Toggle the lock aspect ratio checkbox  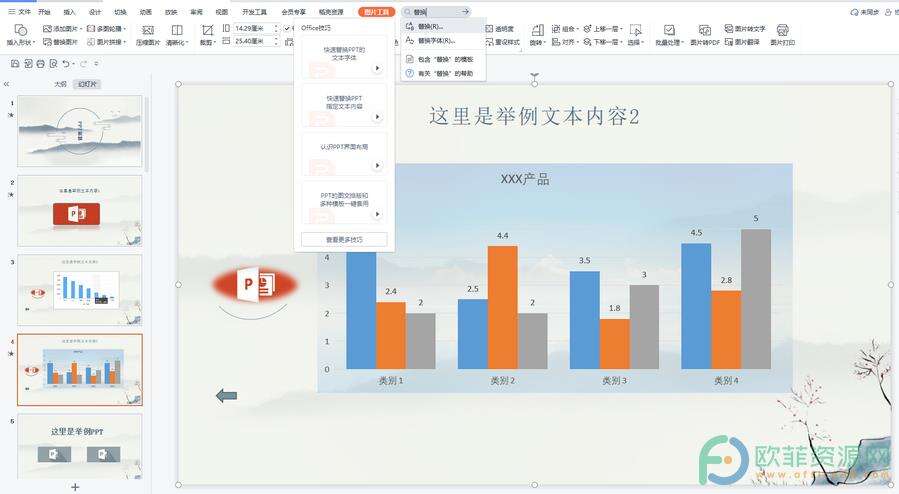(287, 28)
